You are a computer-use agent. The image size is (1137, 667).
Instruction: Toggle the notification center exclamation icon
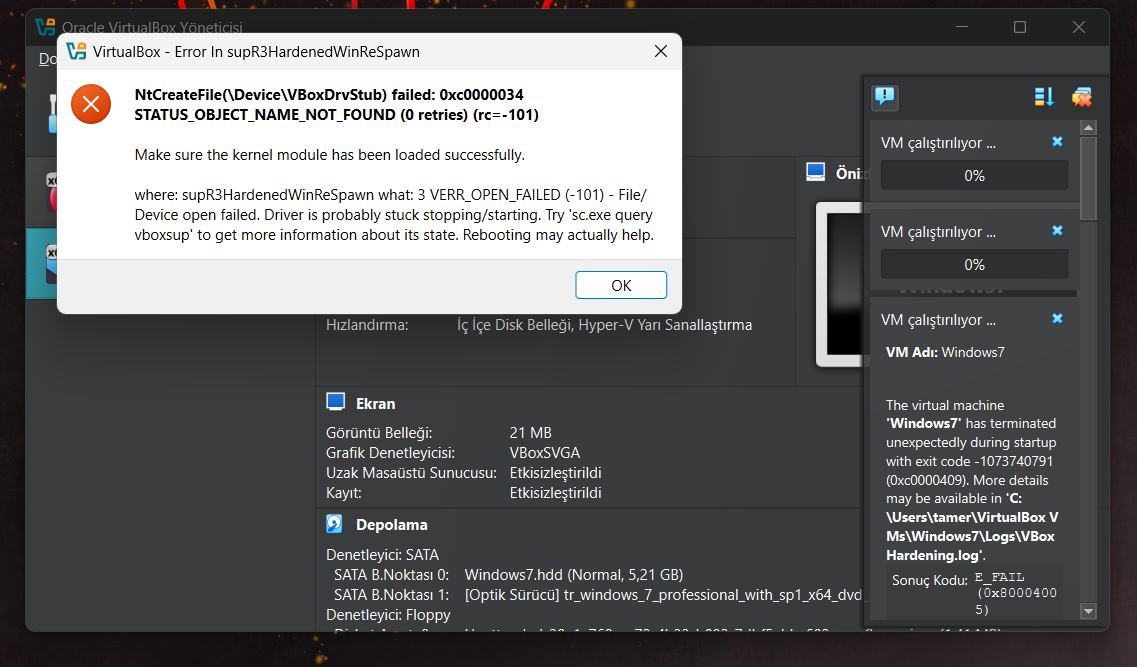coord(885,96)
